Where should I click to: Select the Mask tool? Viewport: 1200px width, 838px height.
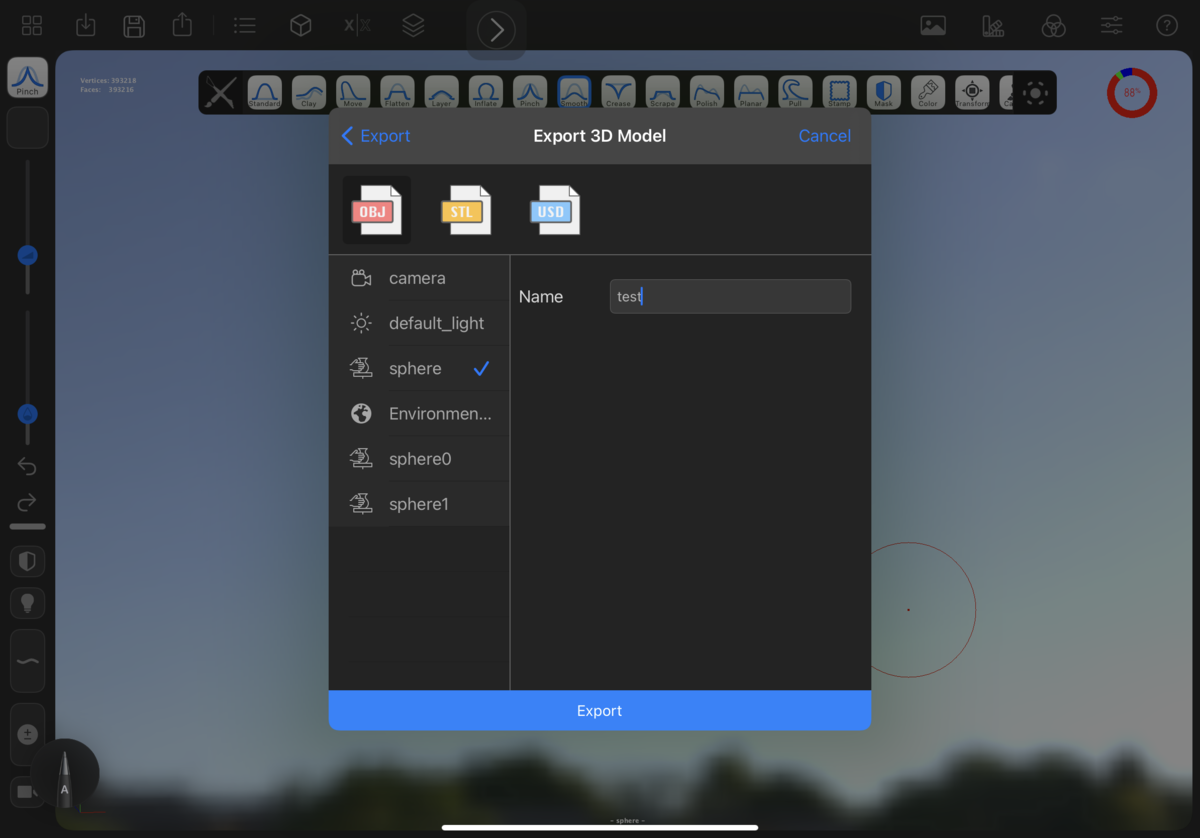click(884, 92)
